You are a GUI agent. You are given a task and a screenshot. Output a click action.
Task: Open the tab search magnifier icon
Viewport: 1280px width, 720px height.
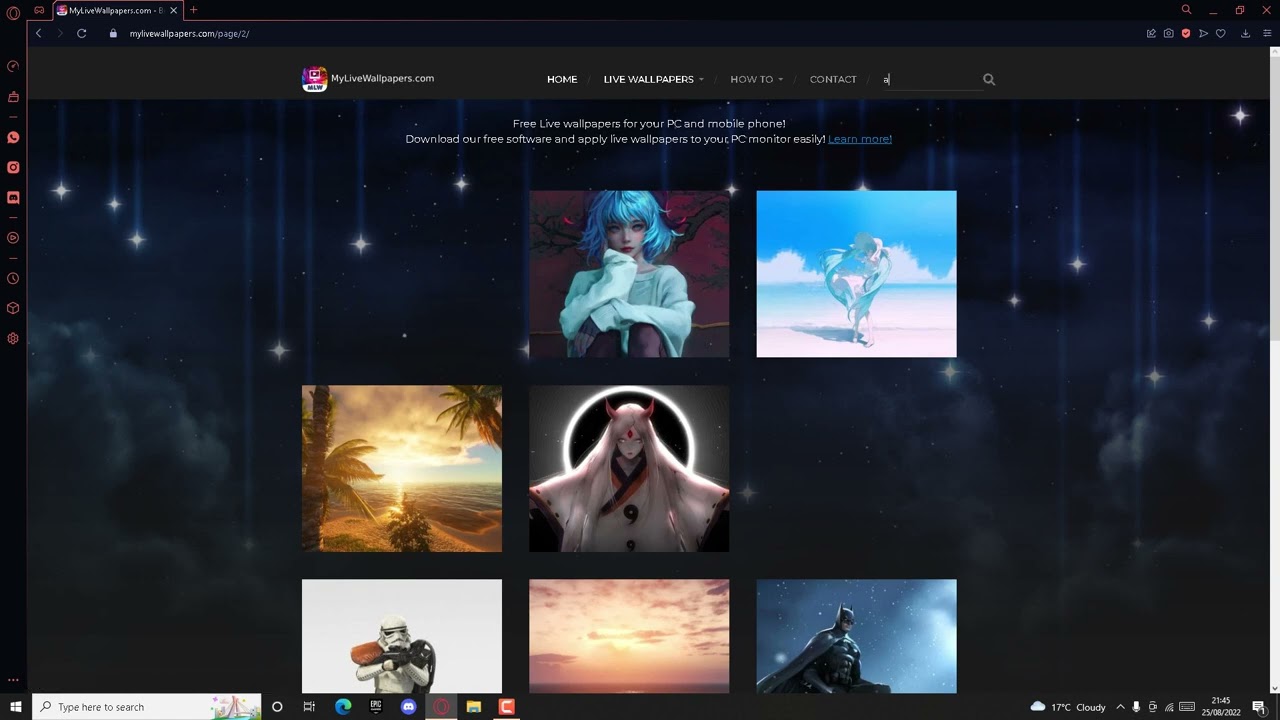click(x=1186, y=10)
